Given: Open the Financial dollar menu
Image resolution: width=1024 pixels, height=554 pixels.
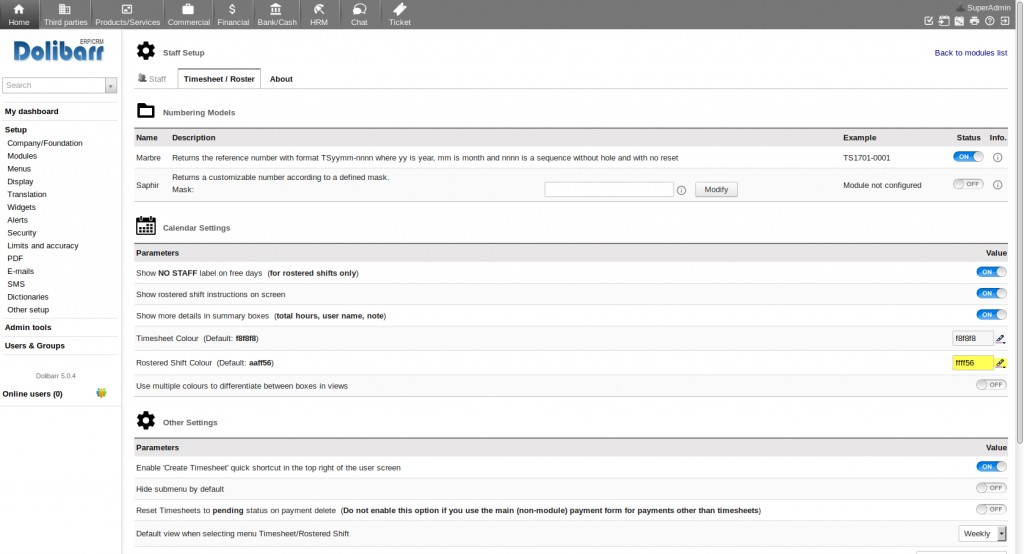Looking at the screenshot, I should click(x=232, y=14).
